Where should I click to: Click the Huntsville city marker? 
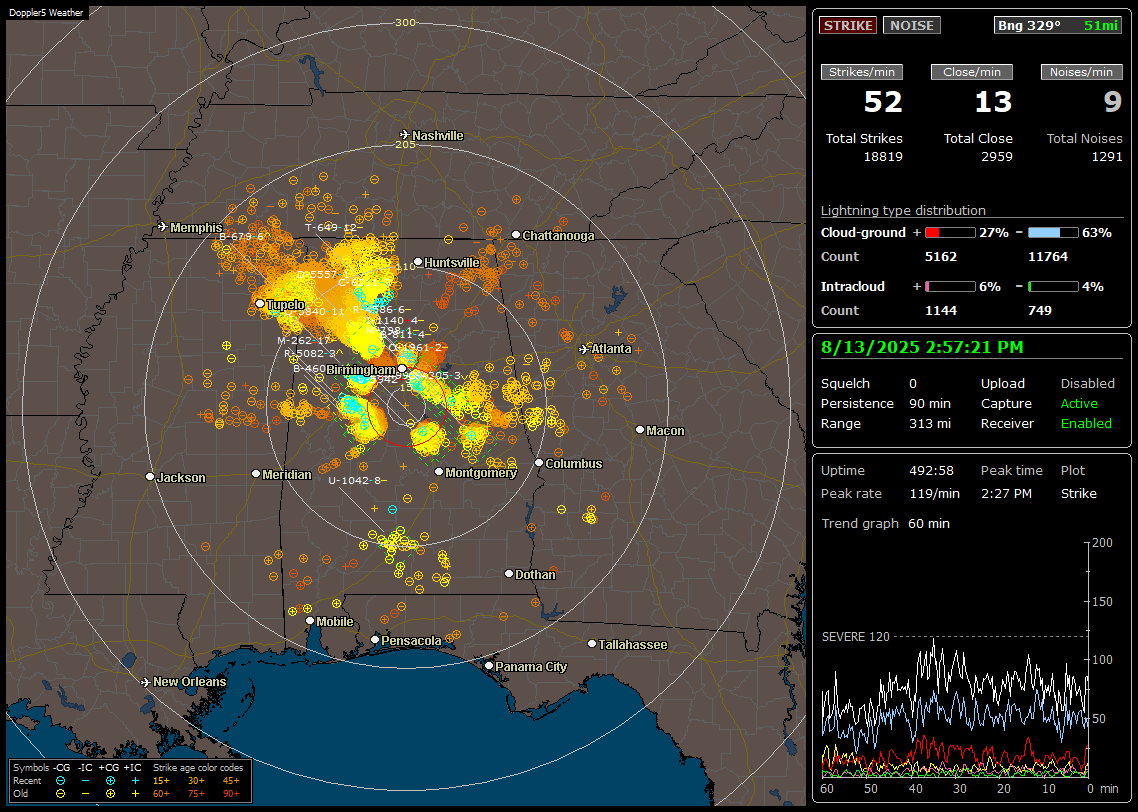click(418, 262)
